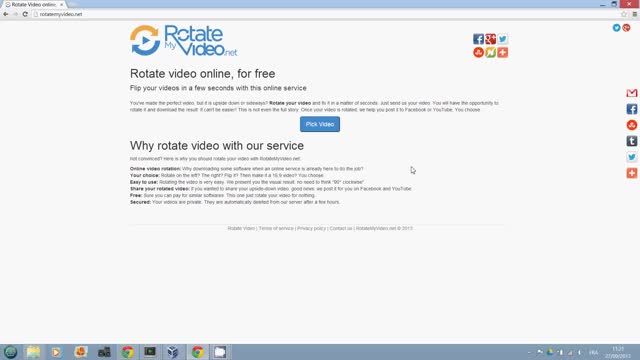Open VirtualBox from the taskbar
Image resolution: width=640 pixels, height=360 pixels.
coord(173,352)
